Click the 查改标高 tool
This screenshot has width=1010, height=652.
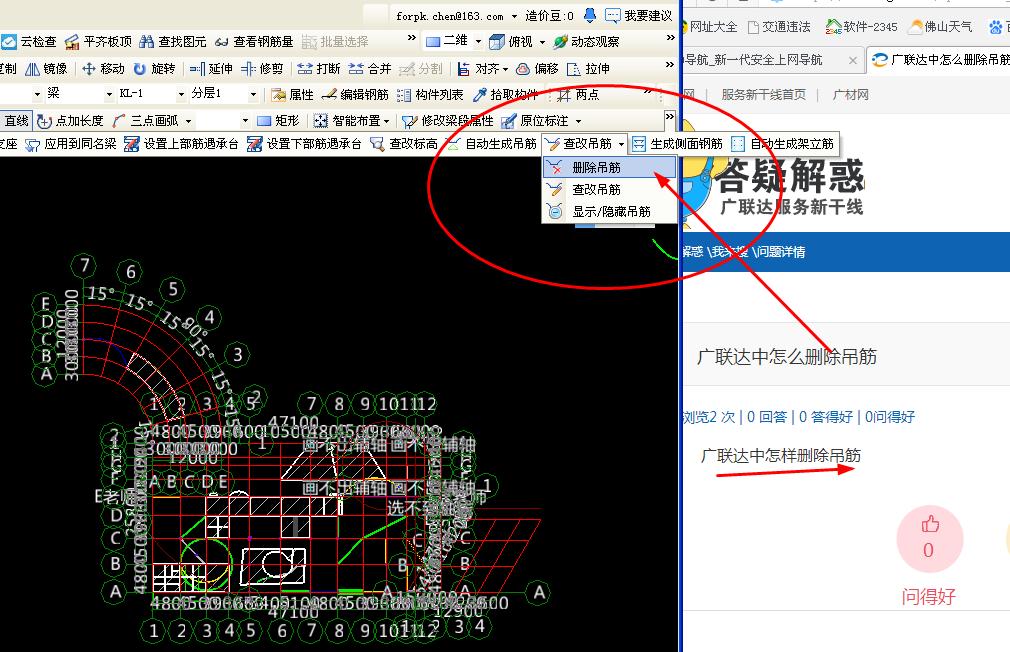[x=404, y=144]
